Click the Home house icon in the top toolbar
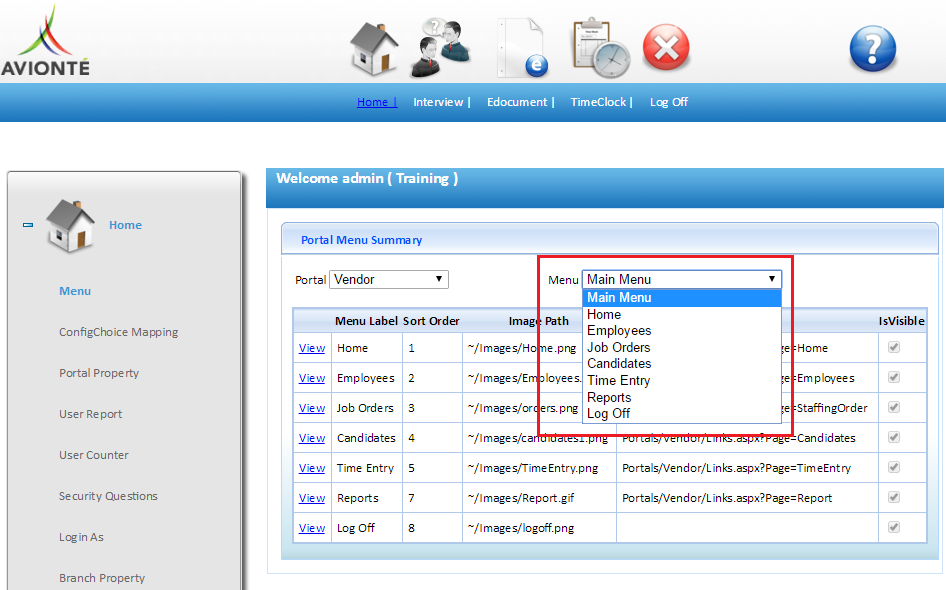 coord(373,49)
